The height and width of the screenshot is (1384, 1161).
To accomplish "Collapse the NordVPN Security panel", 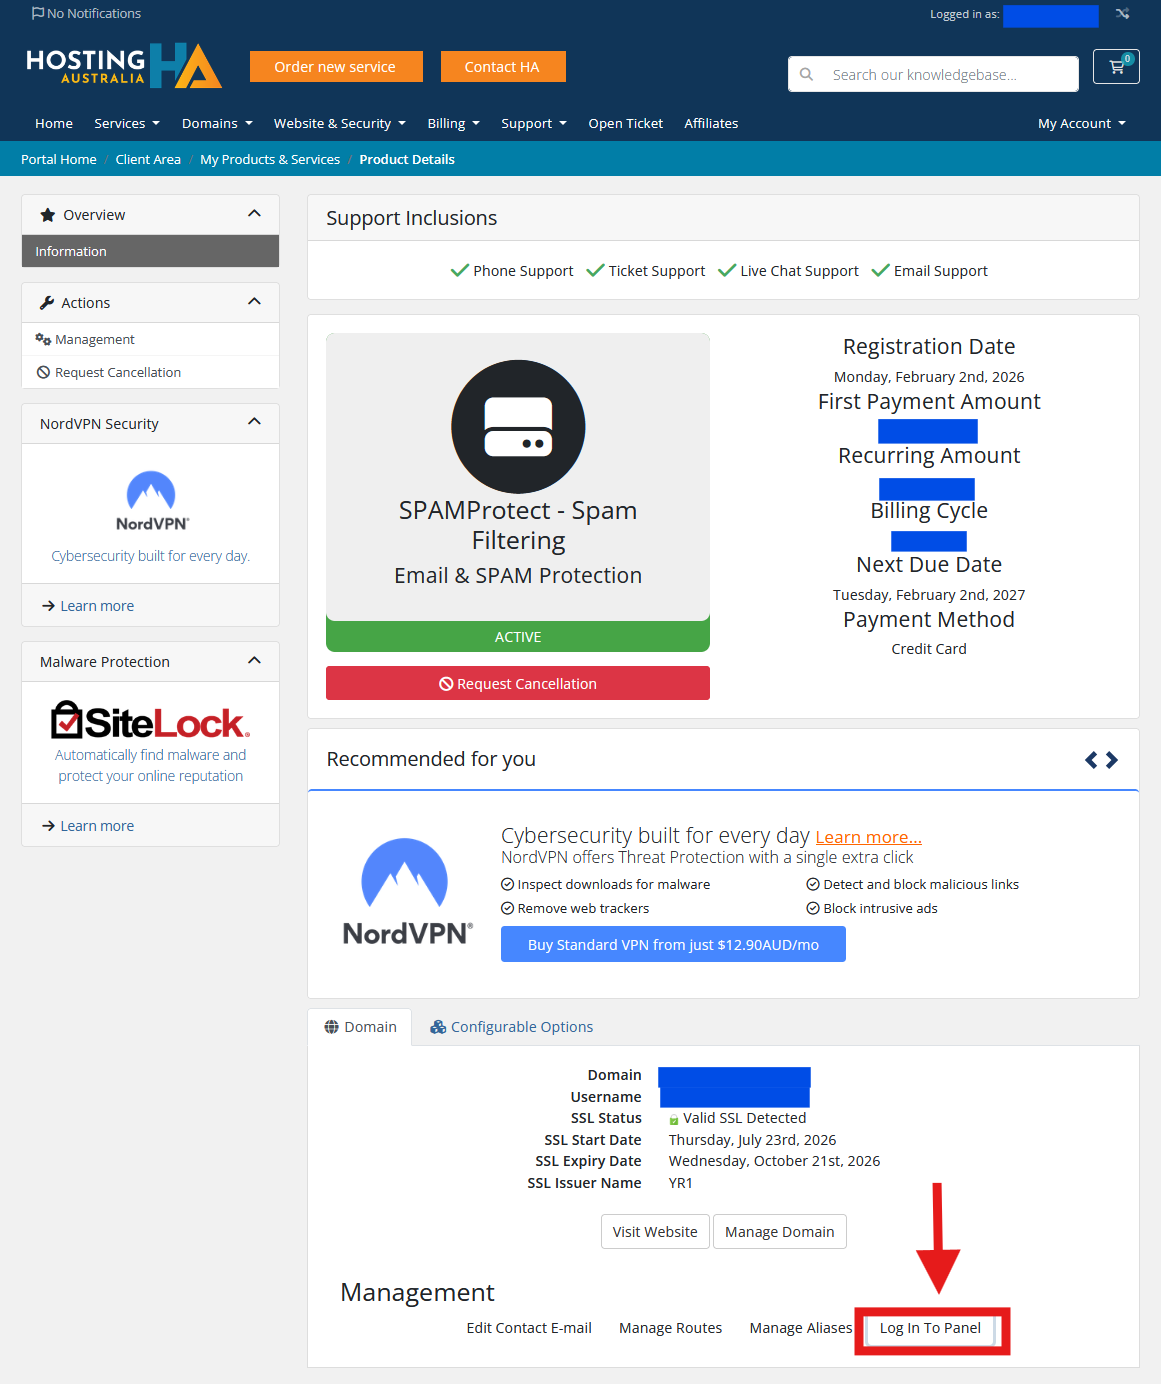I will pos(254,422).
